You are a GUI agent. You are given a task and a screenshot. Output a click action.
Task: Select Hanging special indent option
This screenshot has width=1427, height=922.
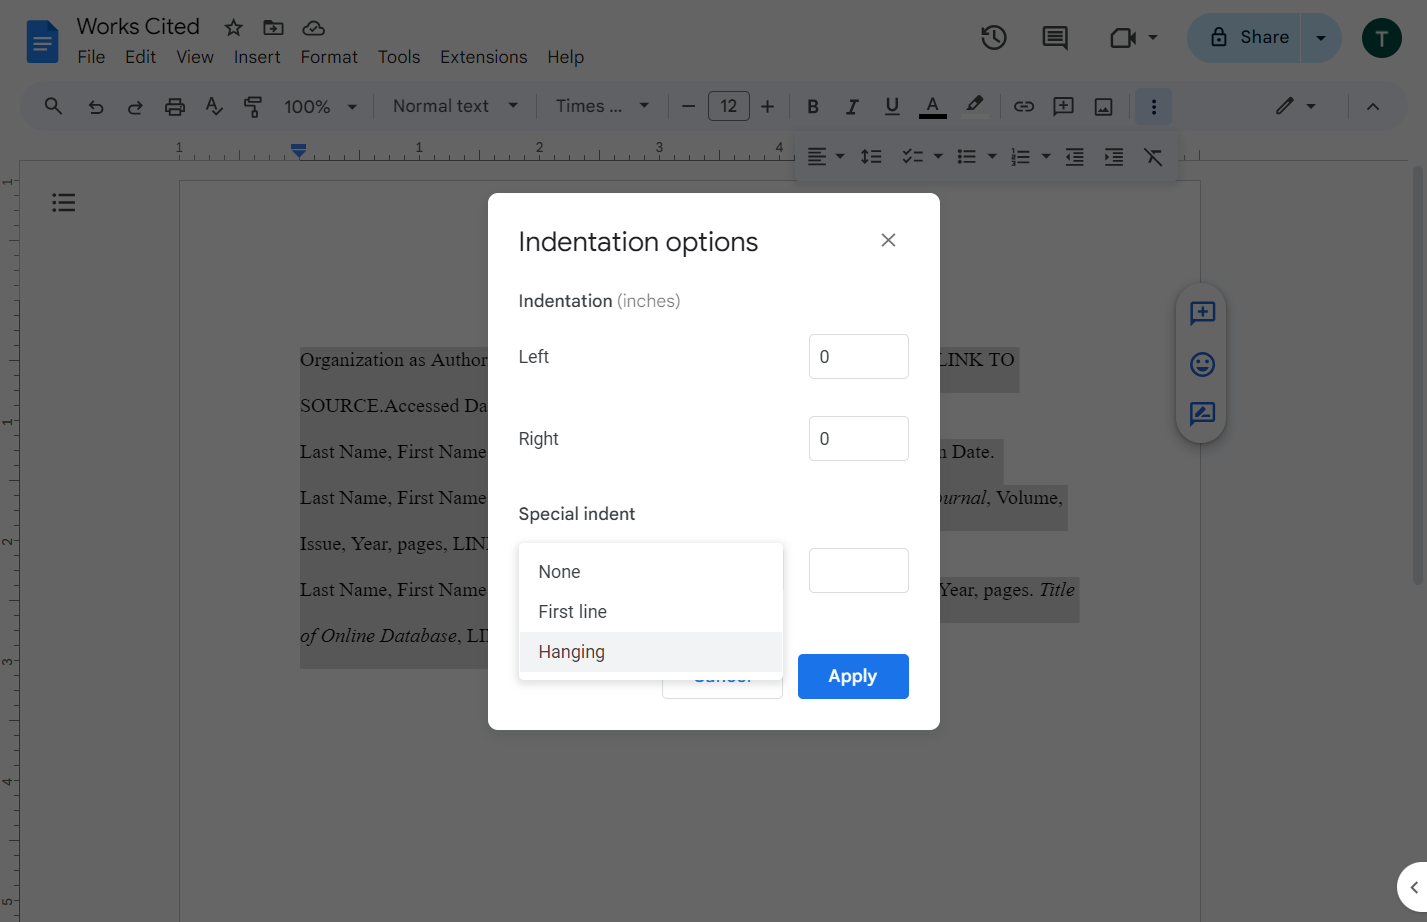(x=650, y=652)
